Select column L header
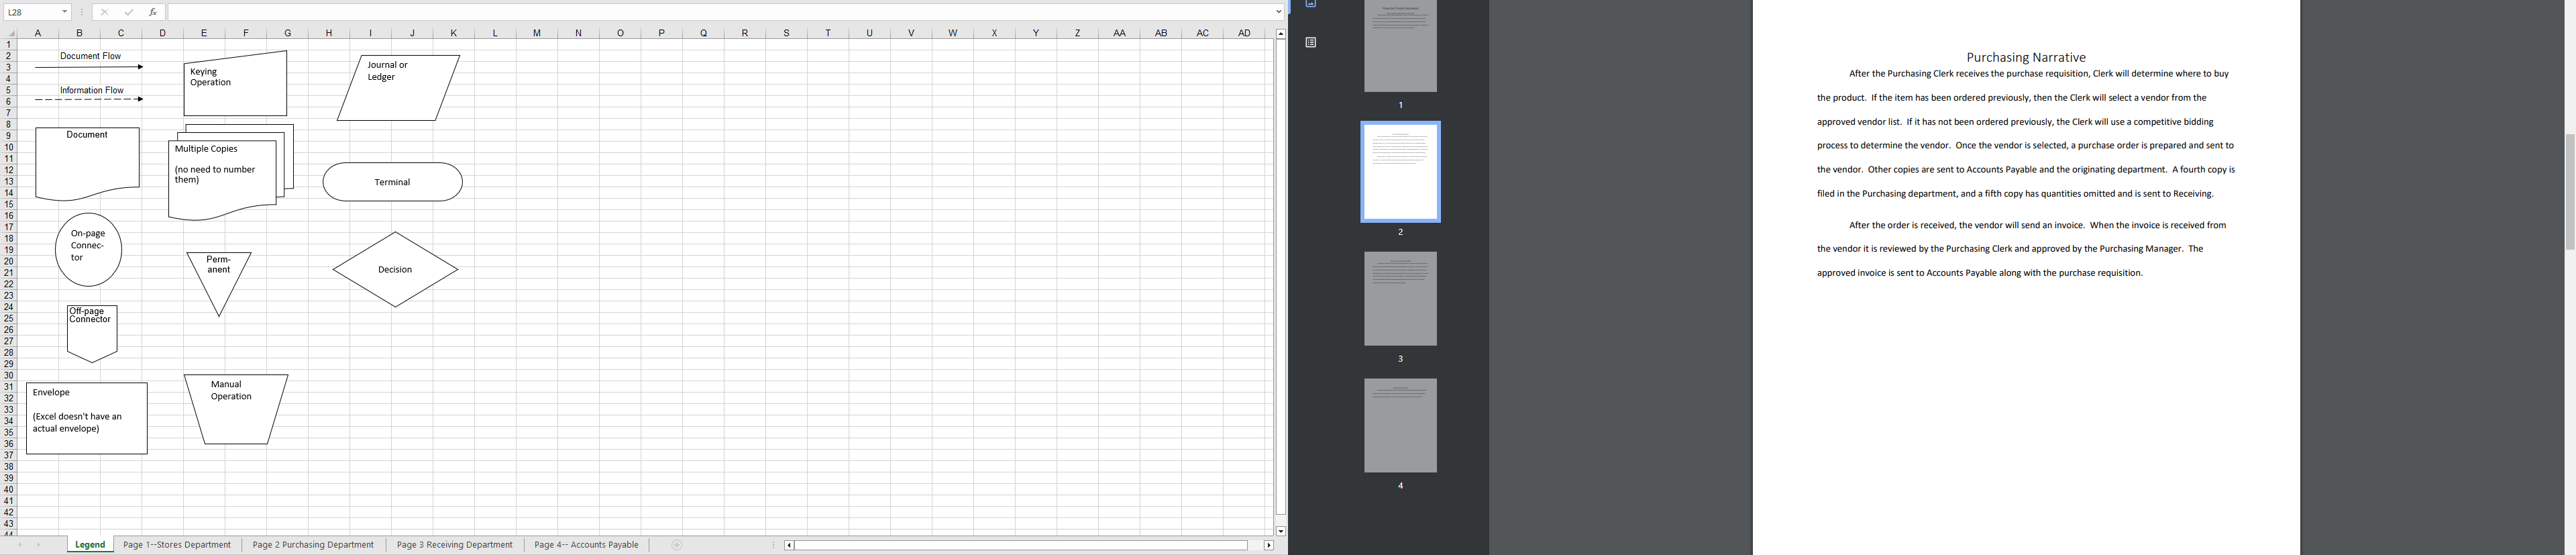 click(495, 33)
